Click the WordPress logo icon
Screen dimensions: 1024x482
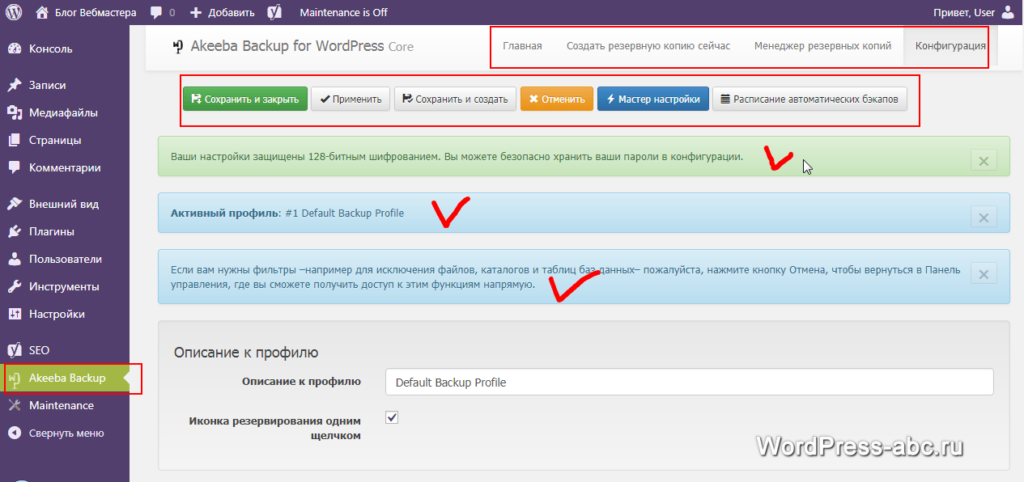coord(14,12)
